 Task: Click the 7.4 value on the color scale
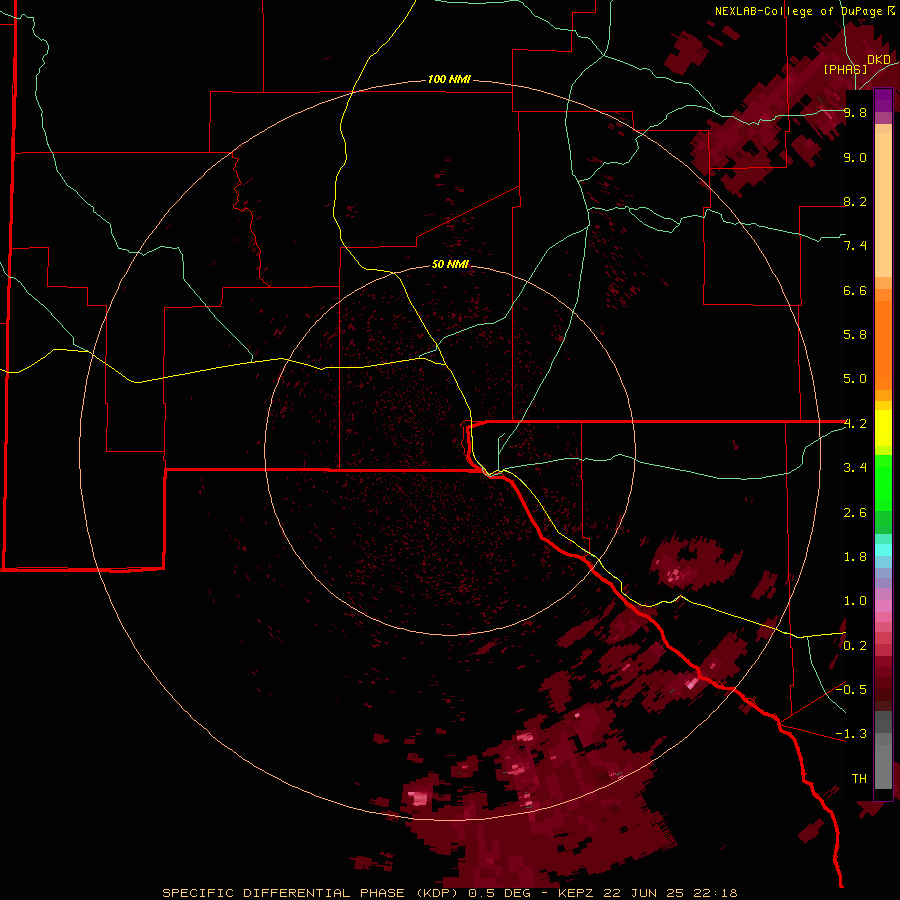pos(855,246)
